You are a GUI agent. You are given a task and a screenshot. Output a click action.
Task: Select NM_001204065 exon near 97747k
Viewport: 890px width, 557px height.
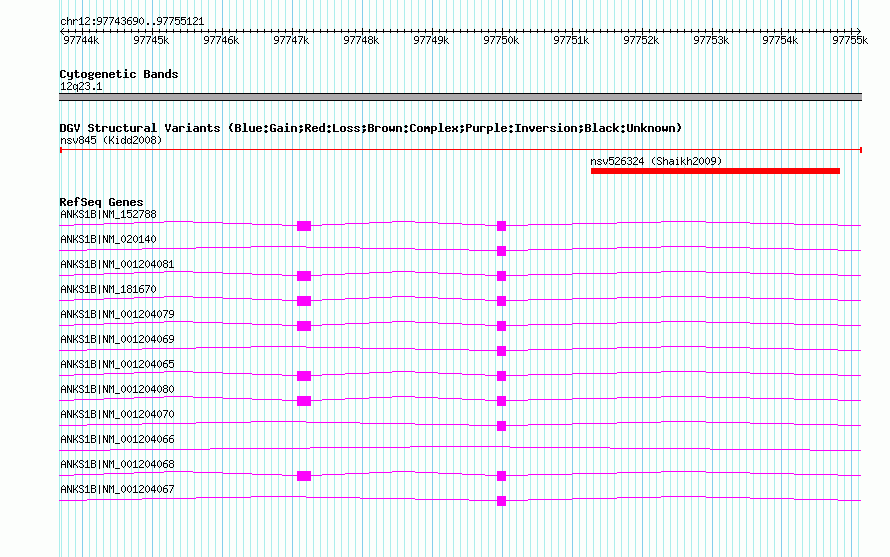tap(304, 376)
